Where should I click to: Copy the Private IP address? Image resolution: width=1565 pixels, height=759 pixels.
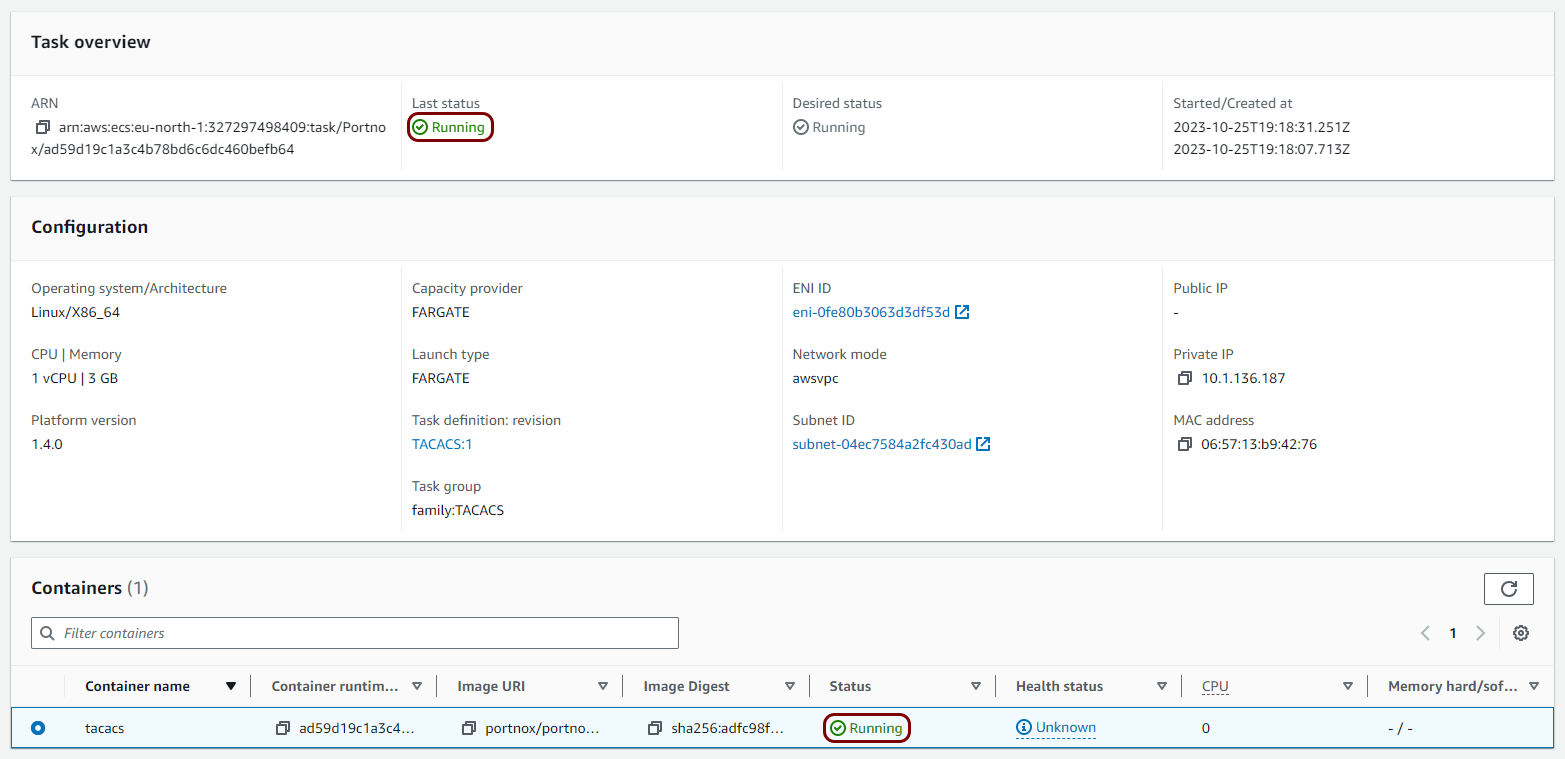click(x=1184, y=378)
